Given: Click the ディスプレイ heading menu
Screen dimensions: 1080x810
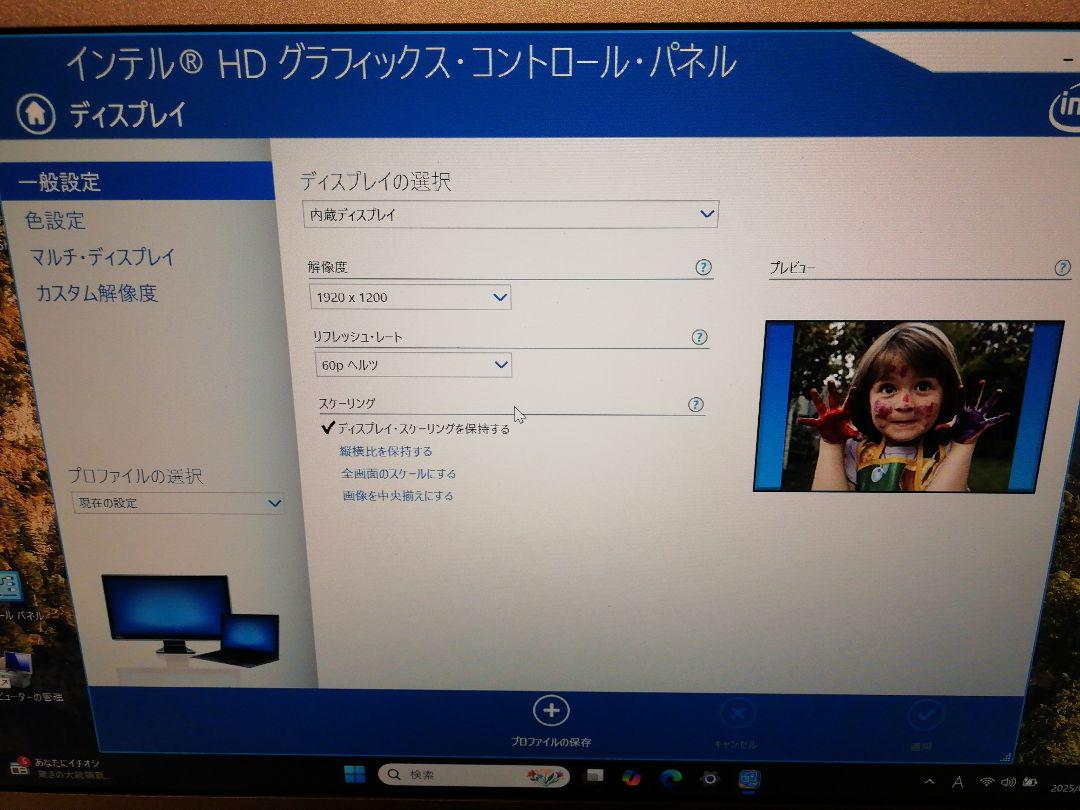Looking at the screenshot, I should coord(127,114).
